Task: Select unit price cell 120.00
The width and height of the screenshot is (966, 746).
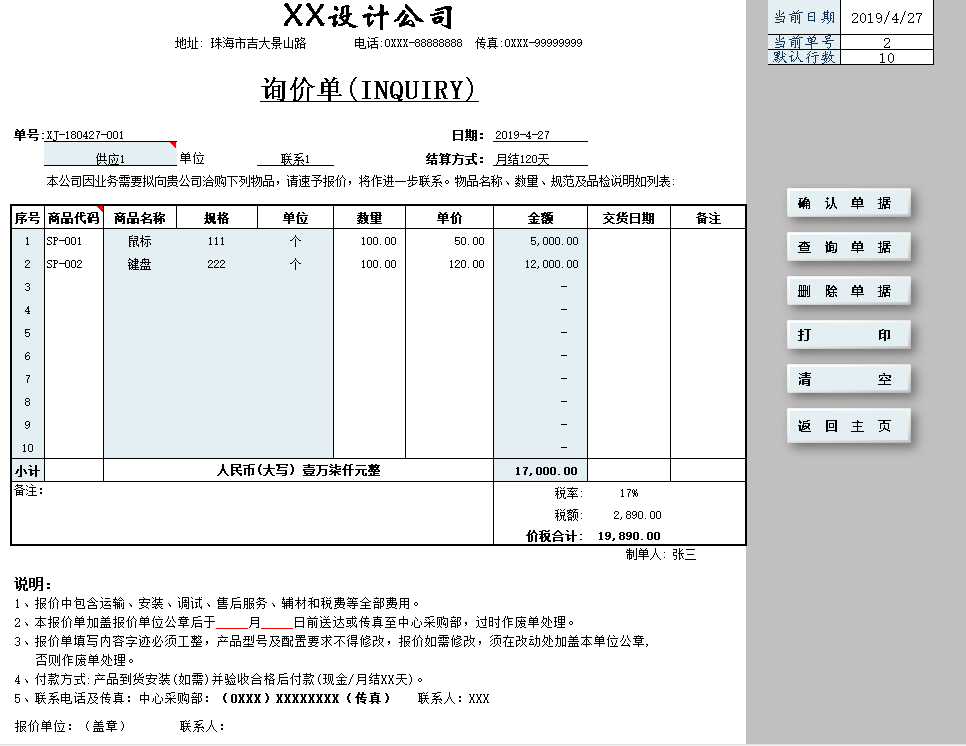Action: (x=449, y=264)
